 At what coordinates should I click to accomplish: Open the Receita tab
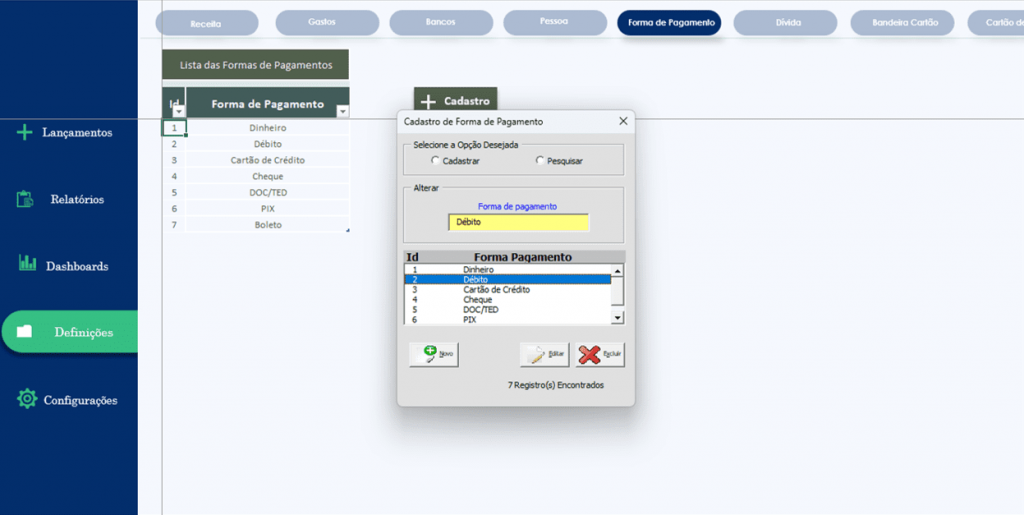(x=206, y=23)
